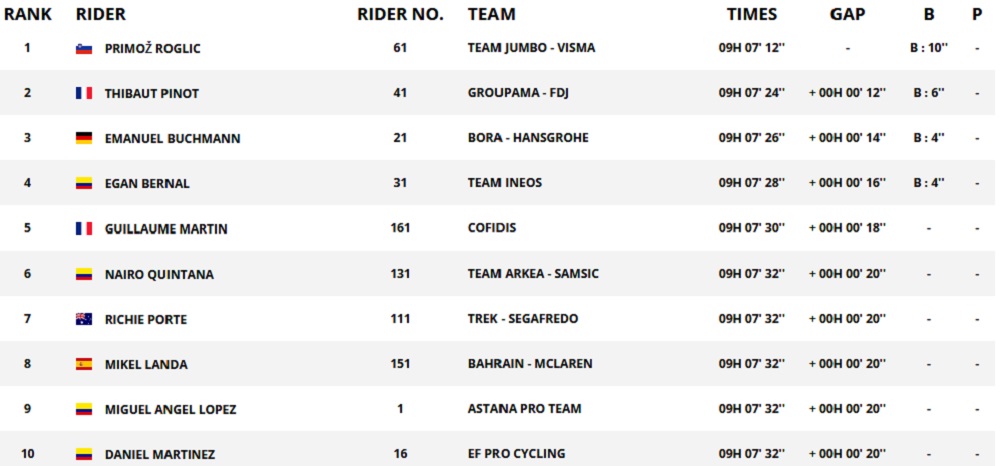Click the Colombian flag beside Miguel Angel Lopez

coord(84,409)
